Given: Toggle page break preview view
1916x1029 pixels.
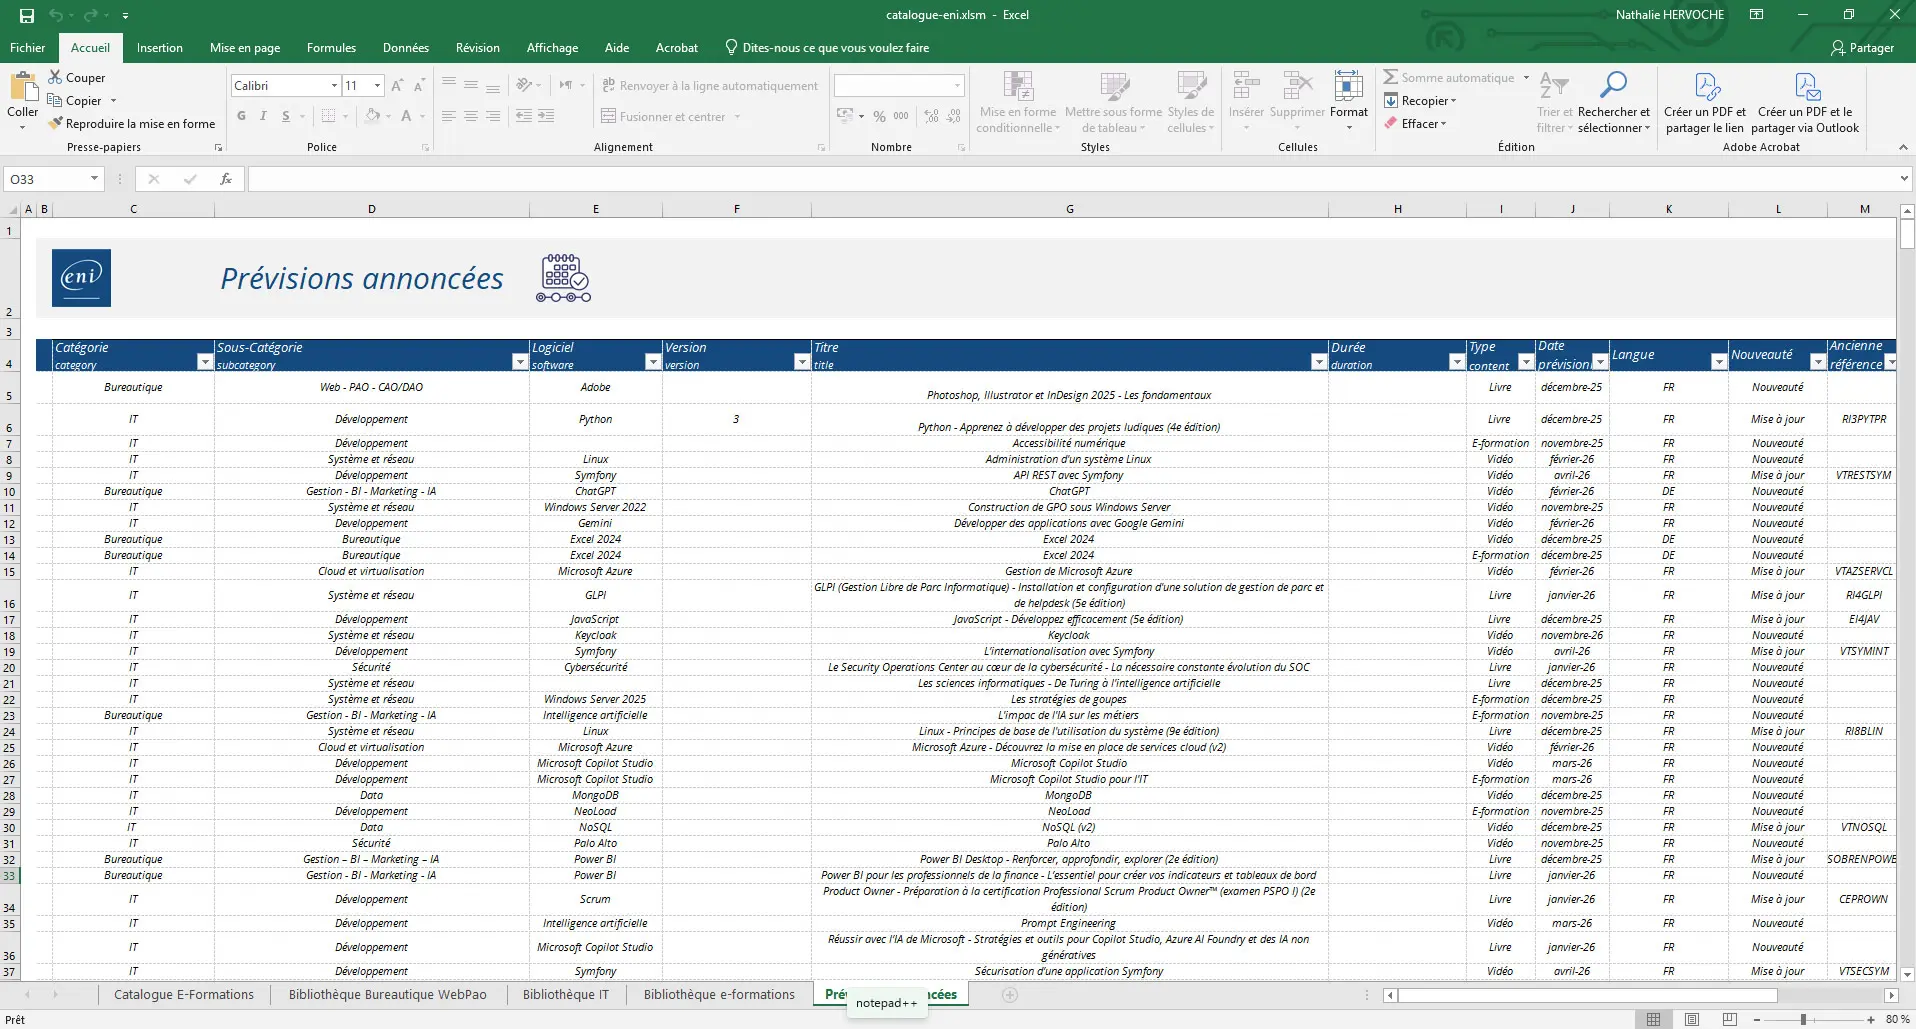Looking at the screenshot, I should pyautogui.click(x=1728, y=1019).
